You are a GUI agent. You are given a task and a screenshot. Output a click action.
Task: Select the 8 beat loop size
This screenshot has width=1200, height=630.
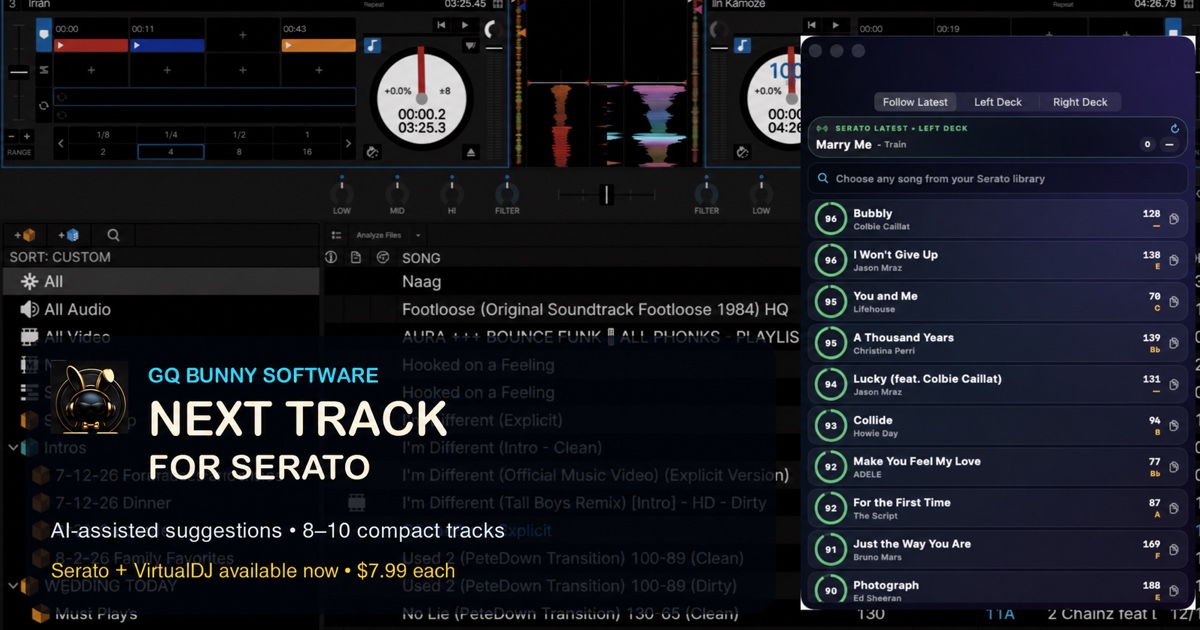click(x=239, y=152)
